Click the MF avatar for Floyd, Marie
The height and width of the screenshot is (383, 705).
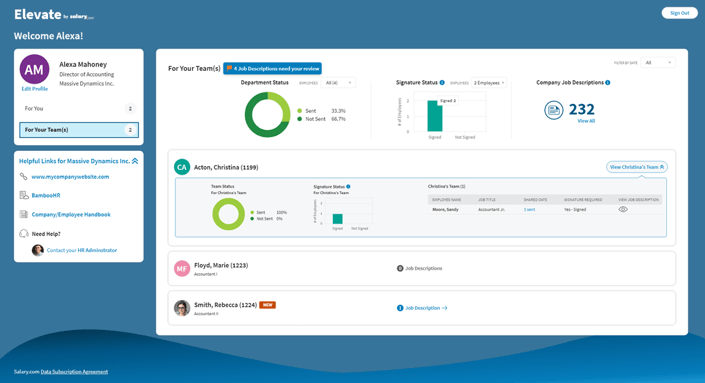[182, 269]
